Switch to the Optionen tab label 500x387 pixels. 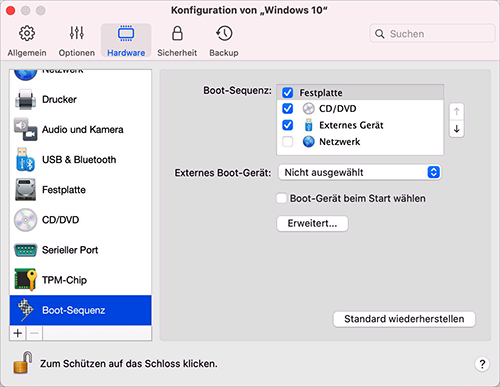(x=77, y=53)
